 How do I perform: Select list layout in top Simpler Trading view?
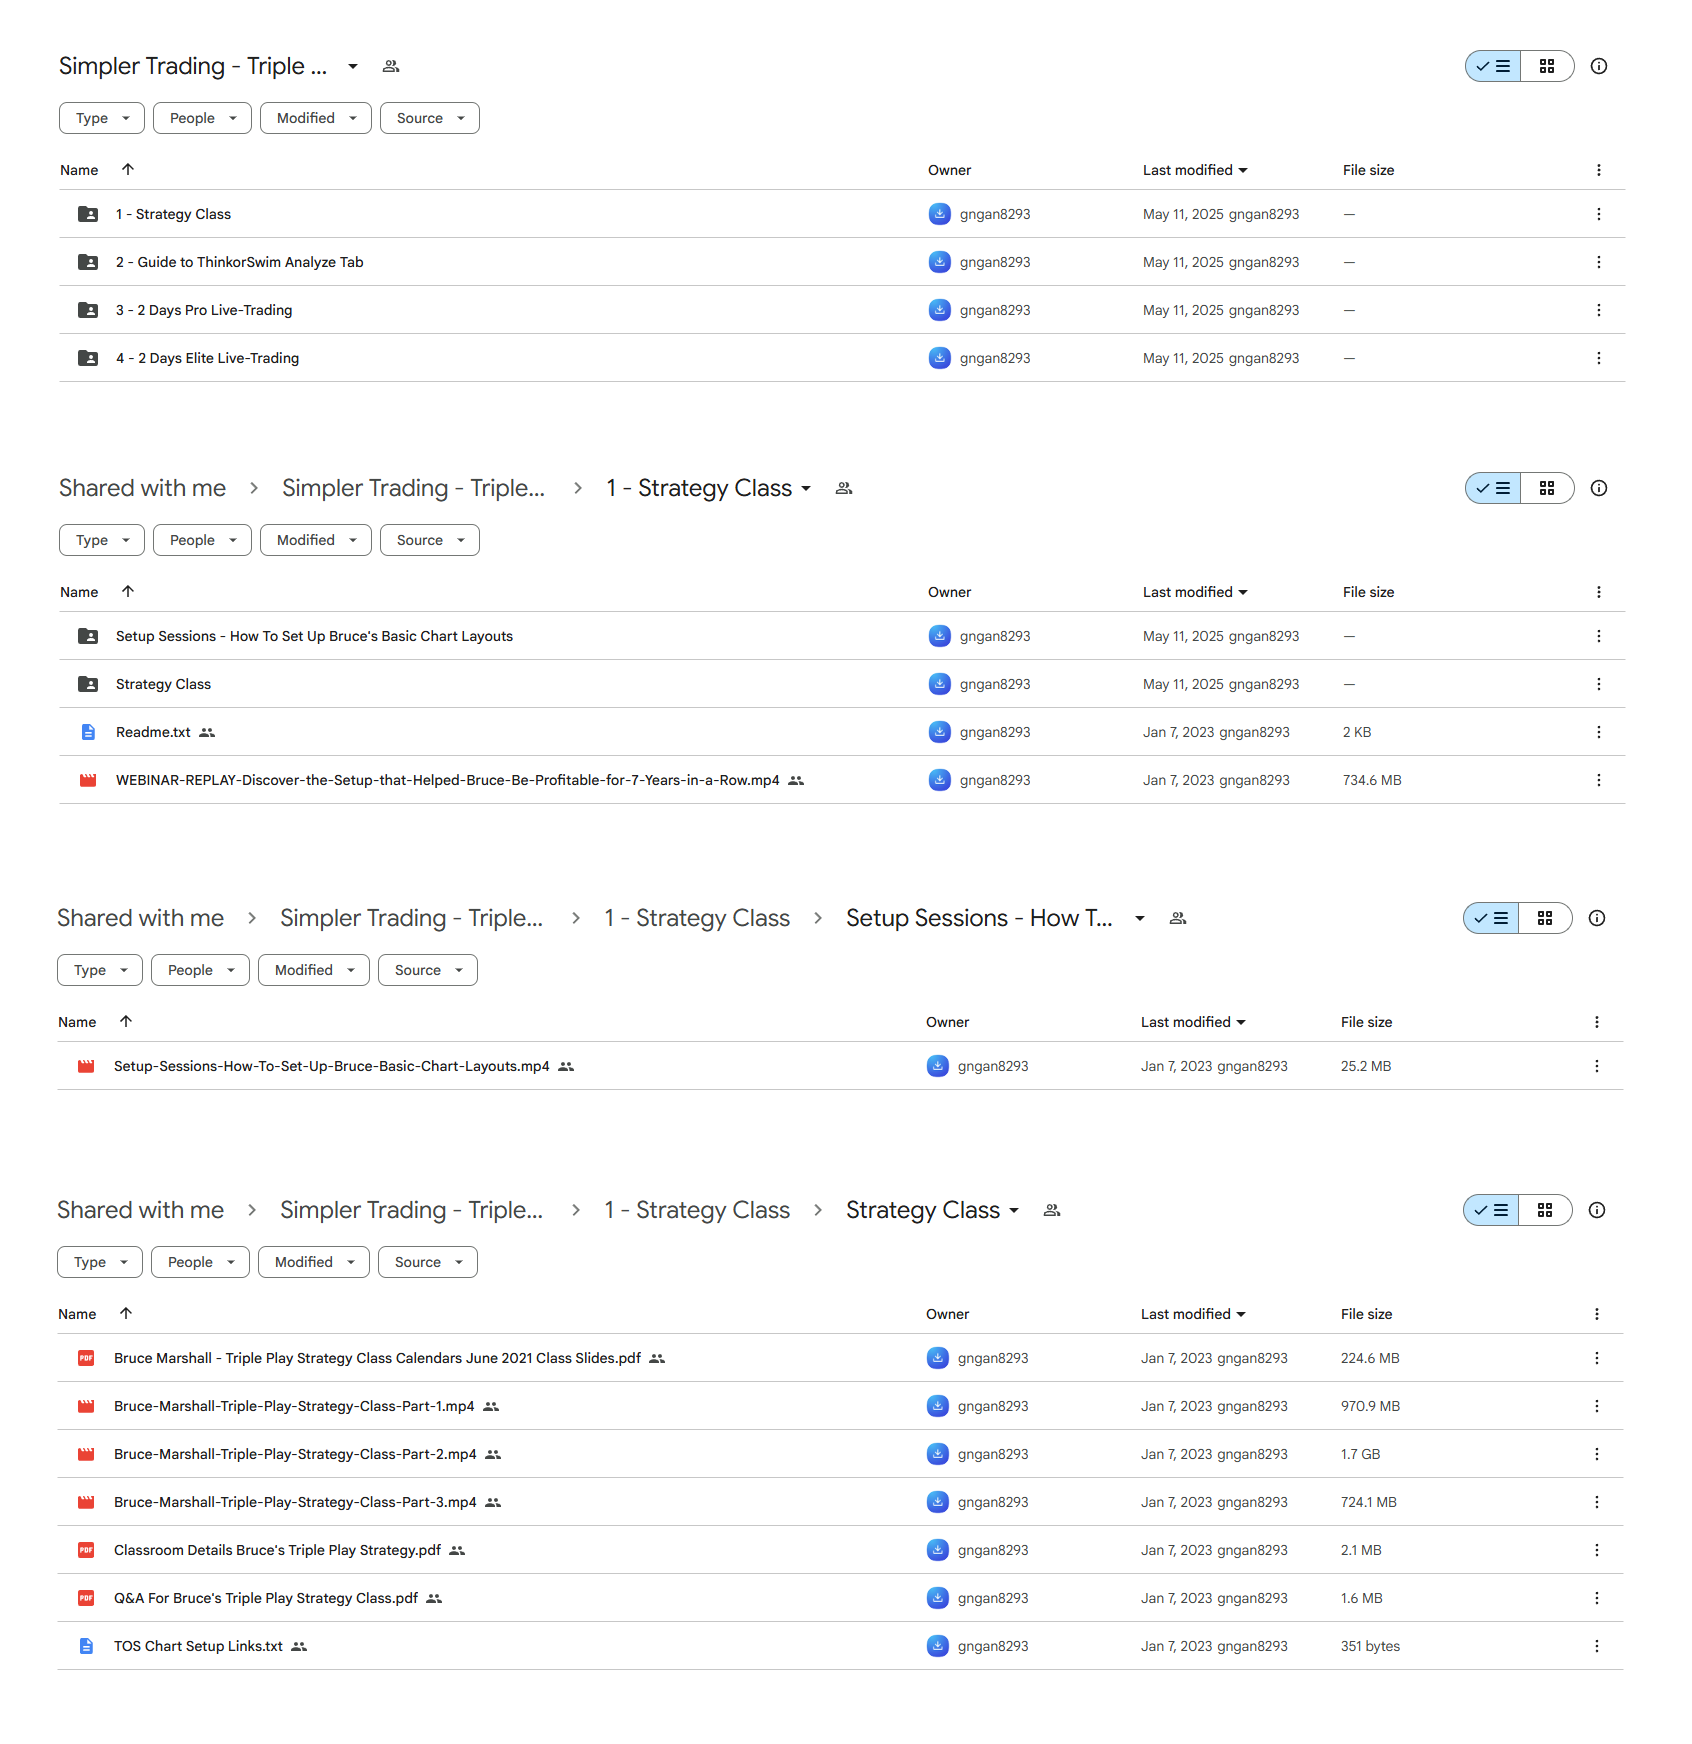coord(1493,66)
